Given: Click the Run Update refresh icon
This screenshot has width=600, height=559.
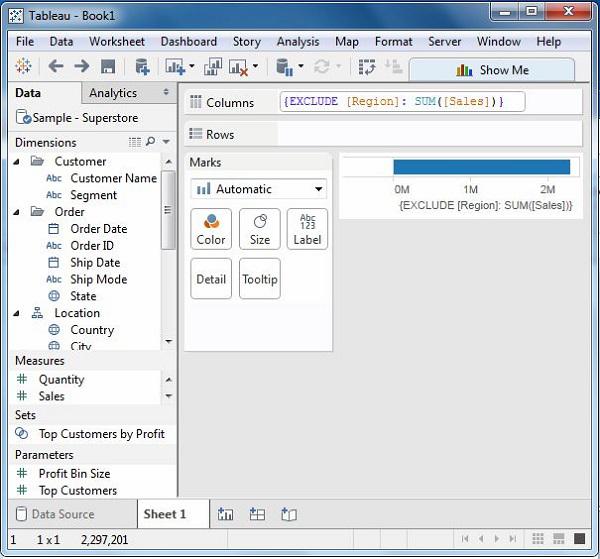Looking at the screenshot, I should pos(322,67).
